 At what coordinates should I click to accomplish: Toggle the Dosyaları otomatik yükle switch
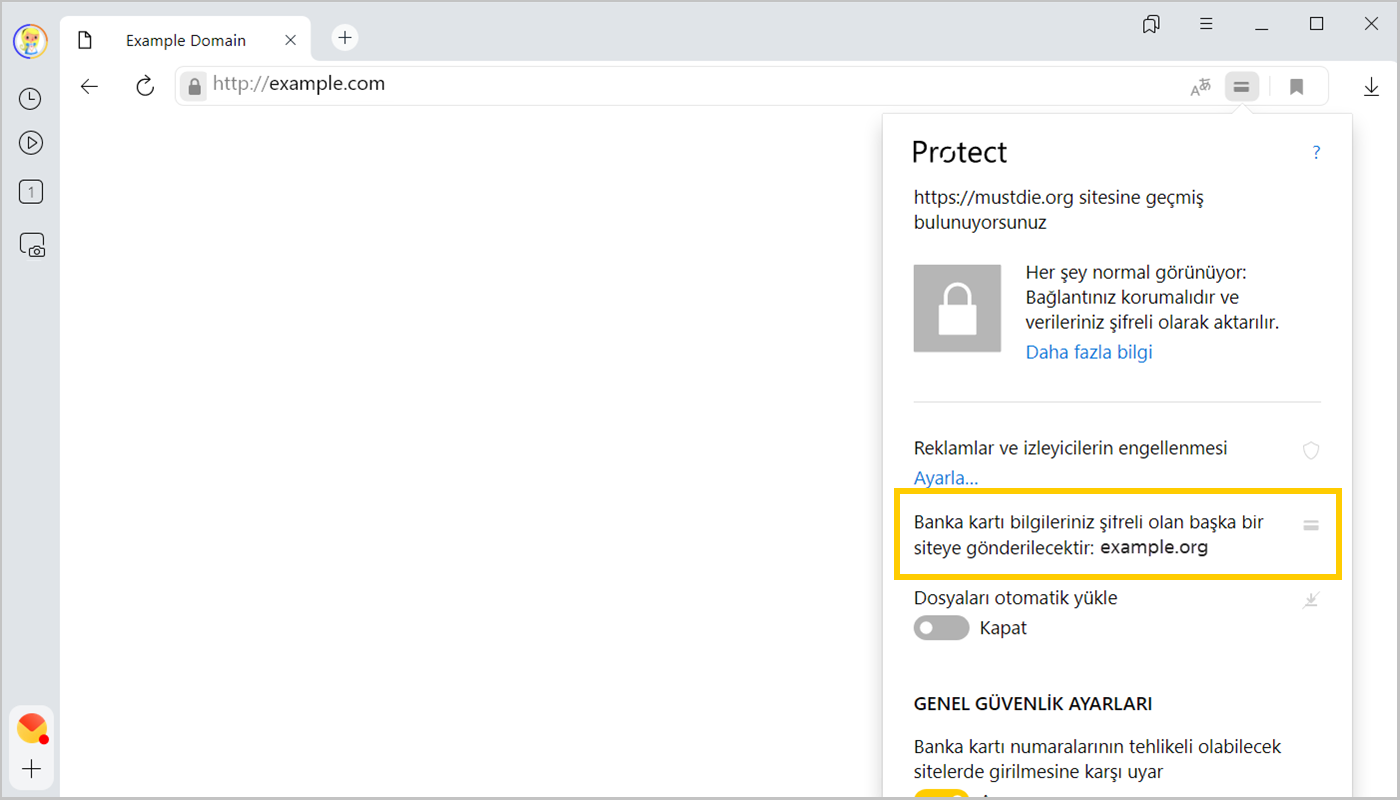(x=941, y=628)
